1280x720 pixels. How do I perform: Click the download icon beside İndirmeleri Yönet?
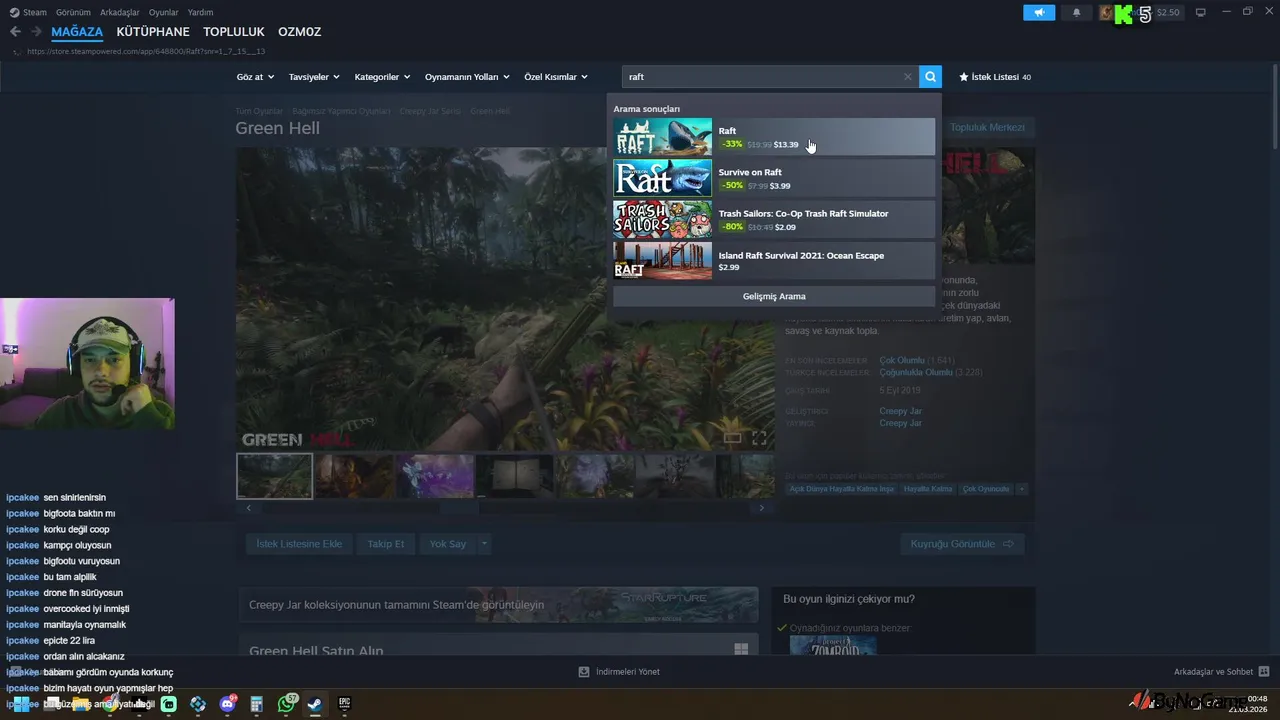point(584,672)
